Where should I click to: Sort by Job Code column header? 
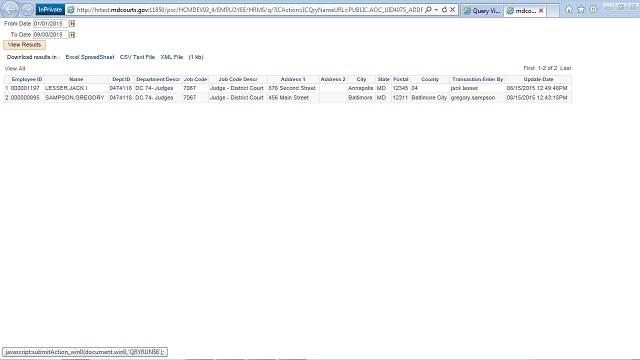(x=195, y=79)
